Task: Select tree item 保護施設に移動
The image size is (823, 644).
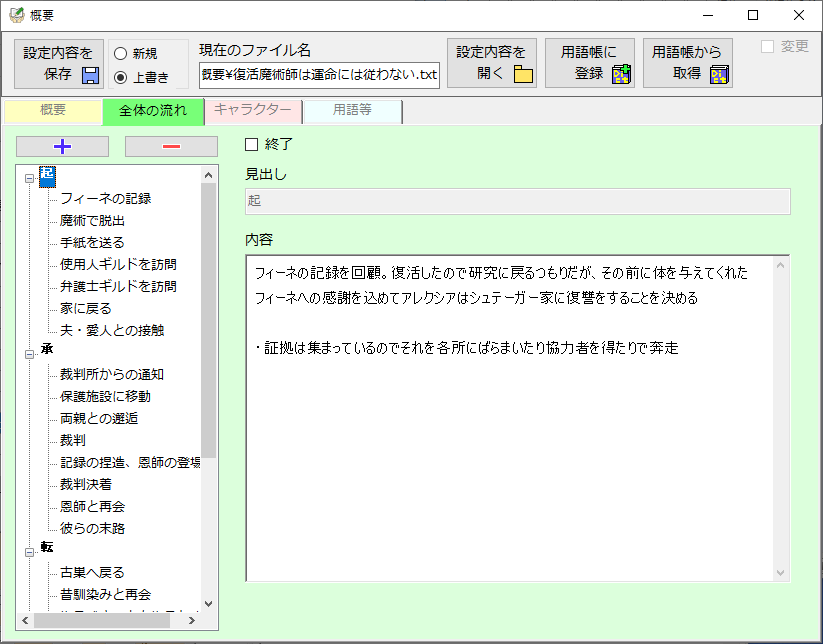Action: pos(105,397)
